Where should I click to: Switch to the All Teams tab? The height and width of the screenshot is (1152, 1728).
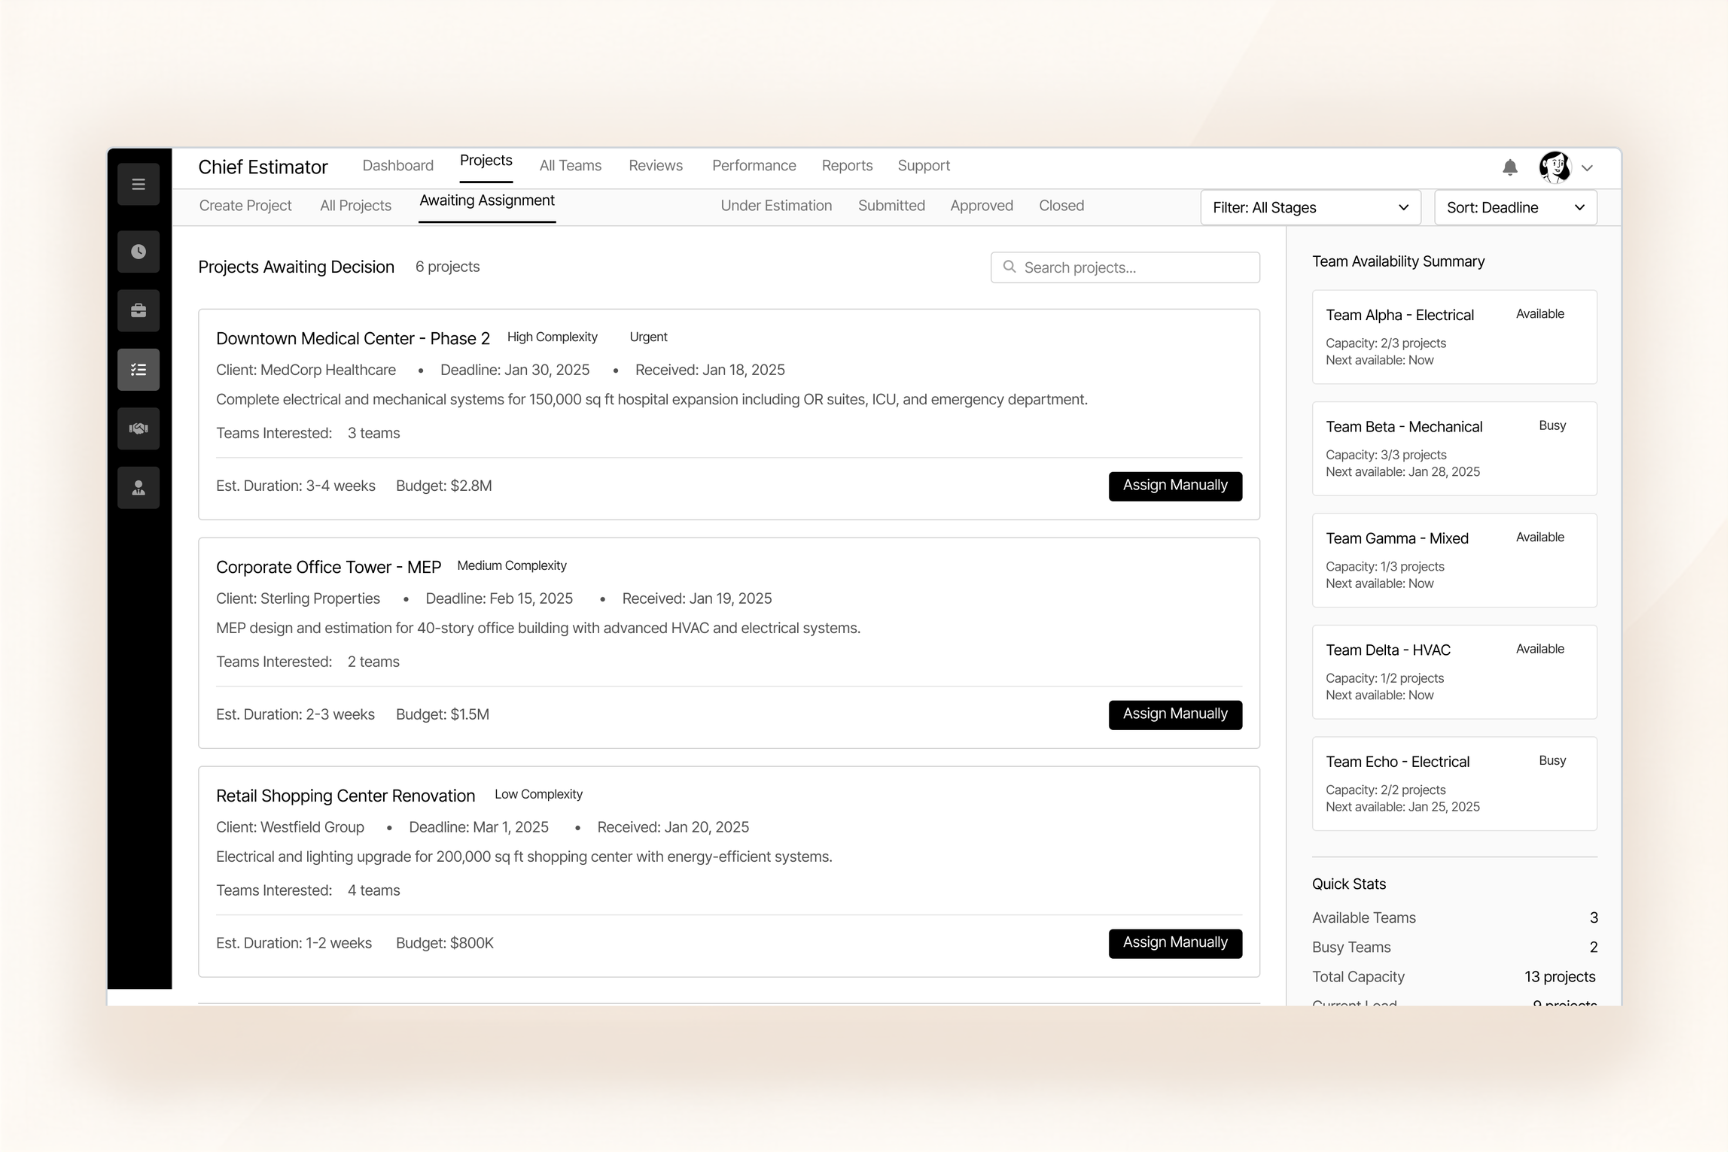(x=570, y=166)
